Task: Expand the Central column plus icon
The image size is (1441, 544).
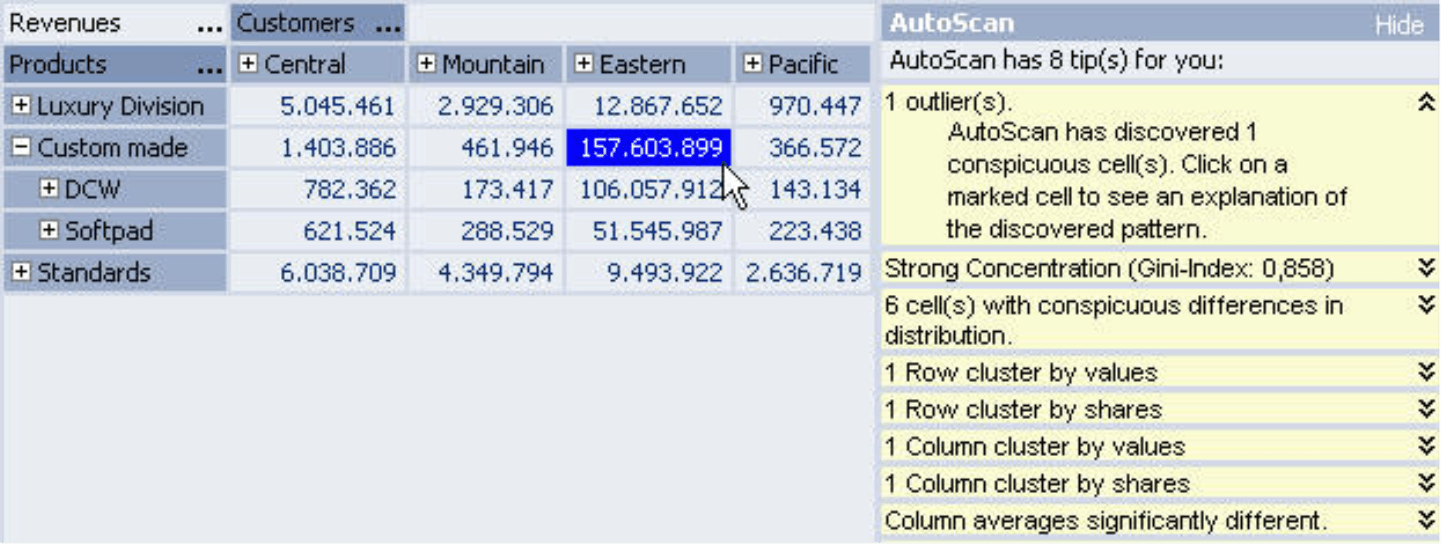Action: [x=248, y=65]
